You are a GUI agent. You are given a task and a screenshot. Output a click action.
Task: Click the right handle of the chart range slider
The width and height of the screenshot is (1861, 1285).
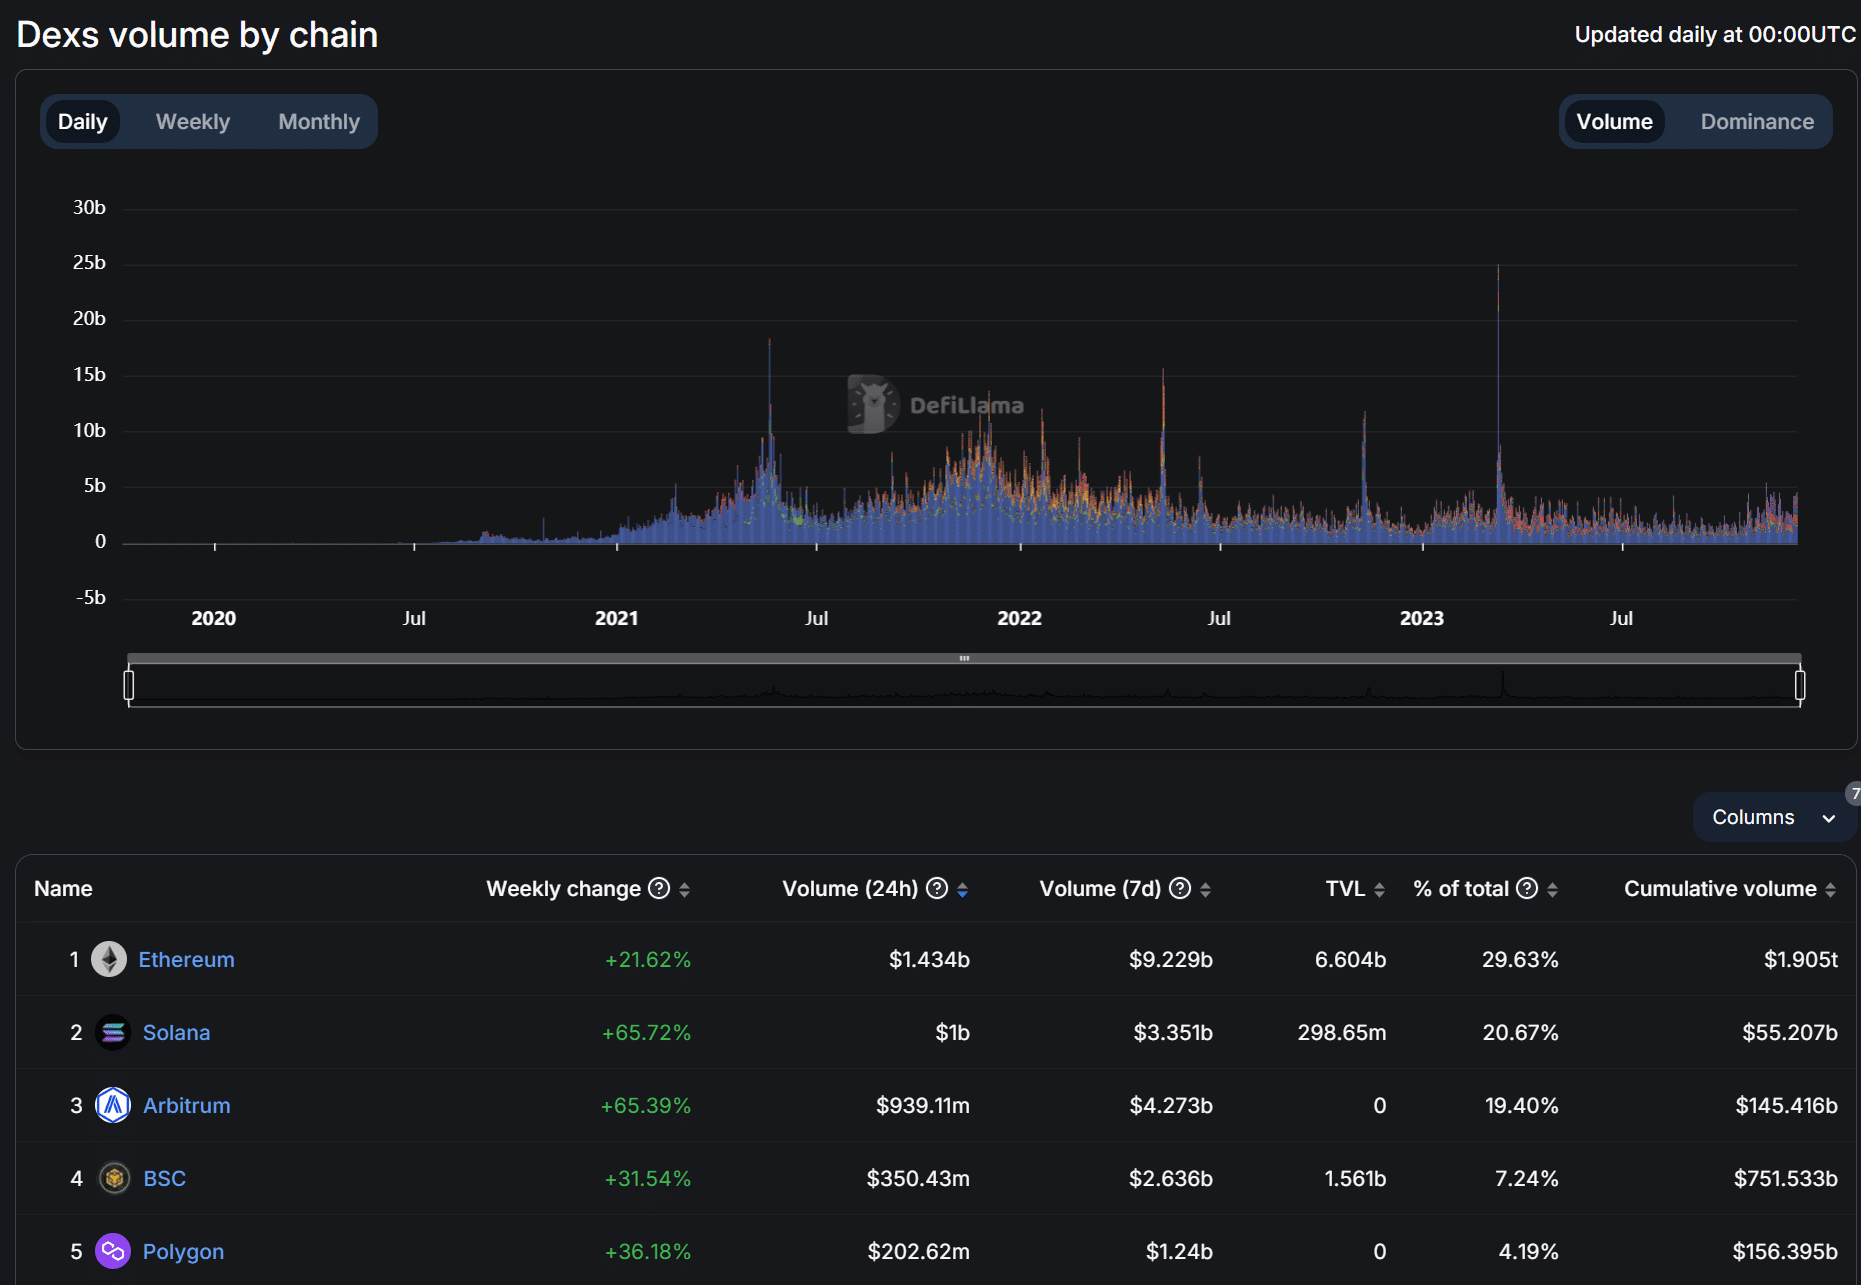pos(1800,685)
